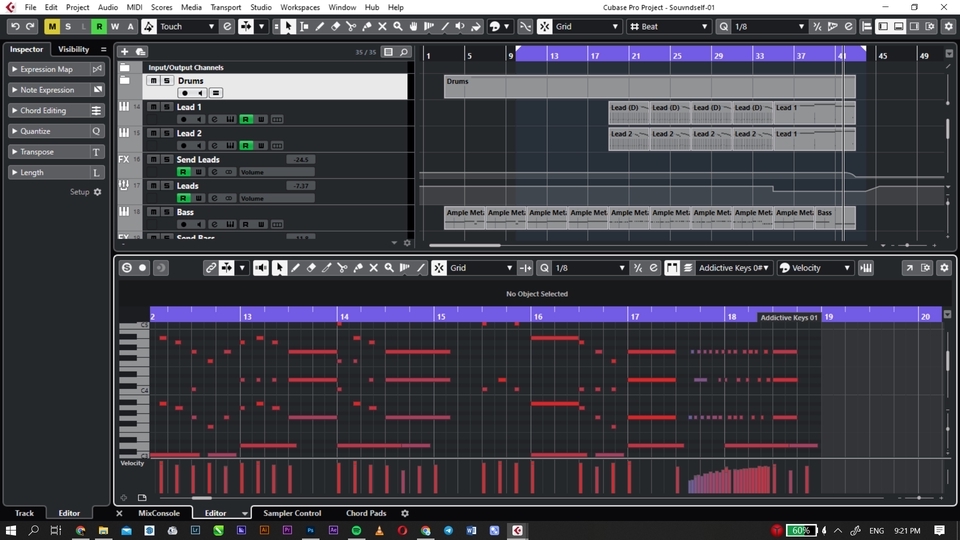Open the Addictive Keys part selector dropdown

[x=733, y=268]
